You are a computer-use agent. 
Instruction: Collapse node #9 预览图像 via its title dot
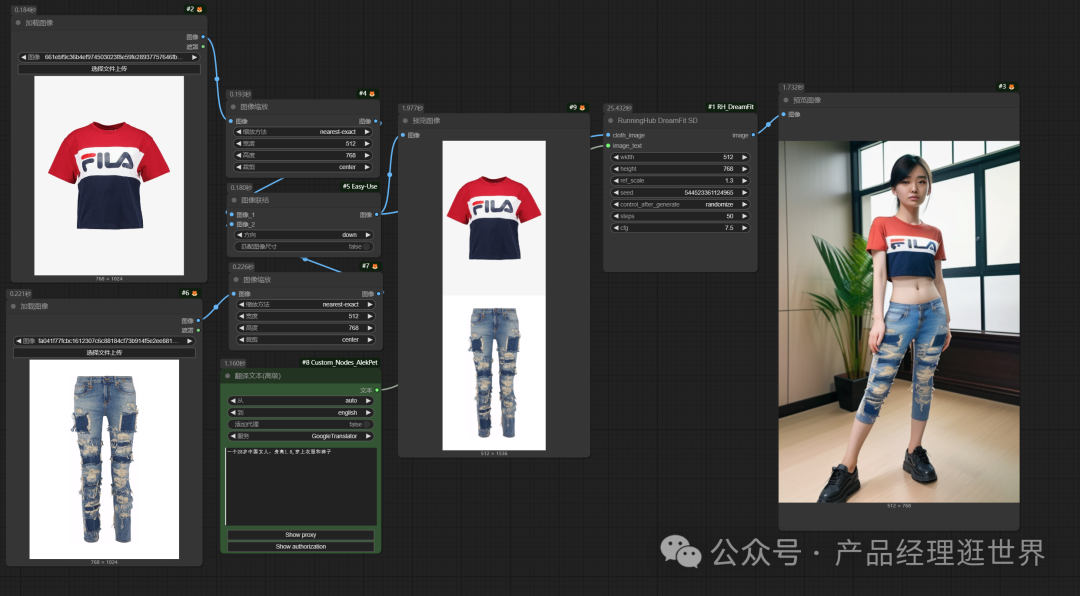[x=405, y=121]
